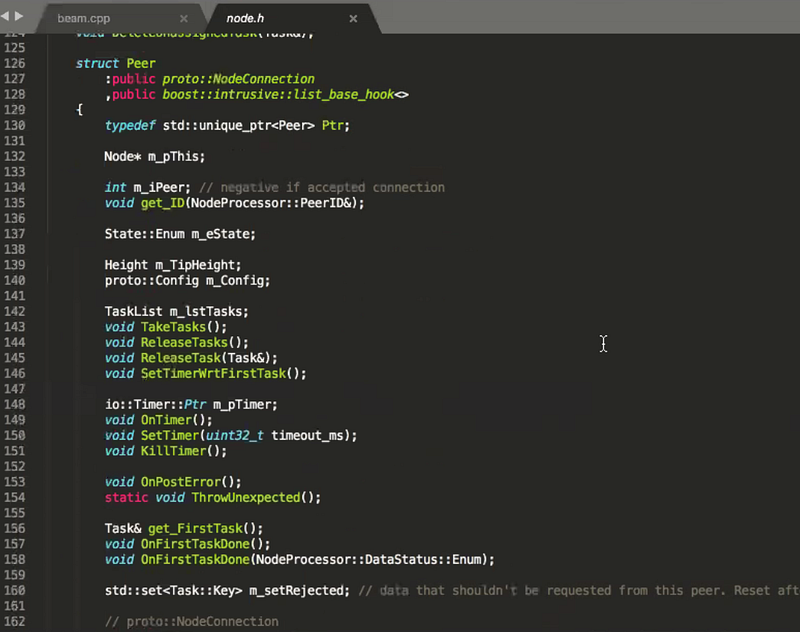
Task: Click the 'TakeTasks();' method
Action: (184, 326)
